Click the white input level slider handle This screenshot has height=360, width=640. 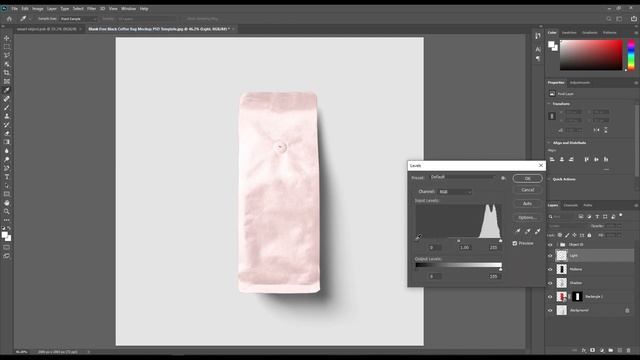500,240
